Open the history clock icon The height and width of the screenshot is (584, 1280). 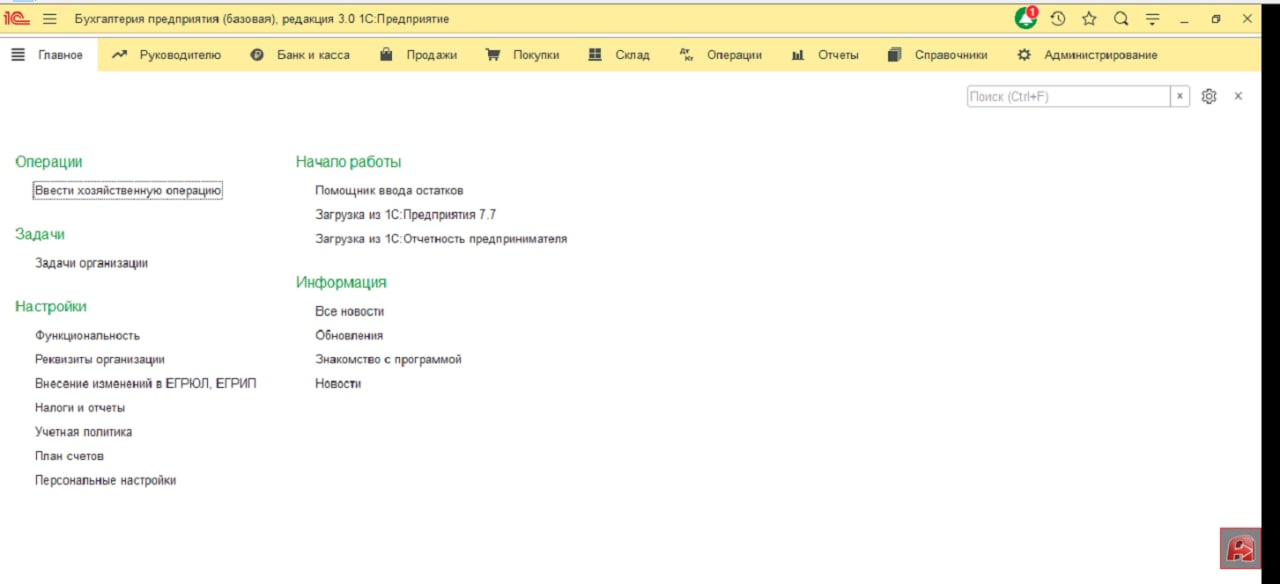[1058, 19]
